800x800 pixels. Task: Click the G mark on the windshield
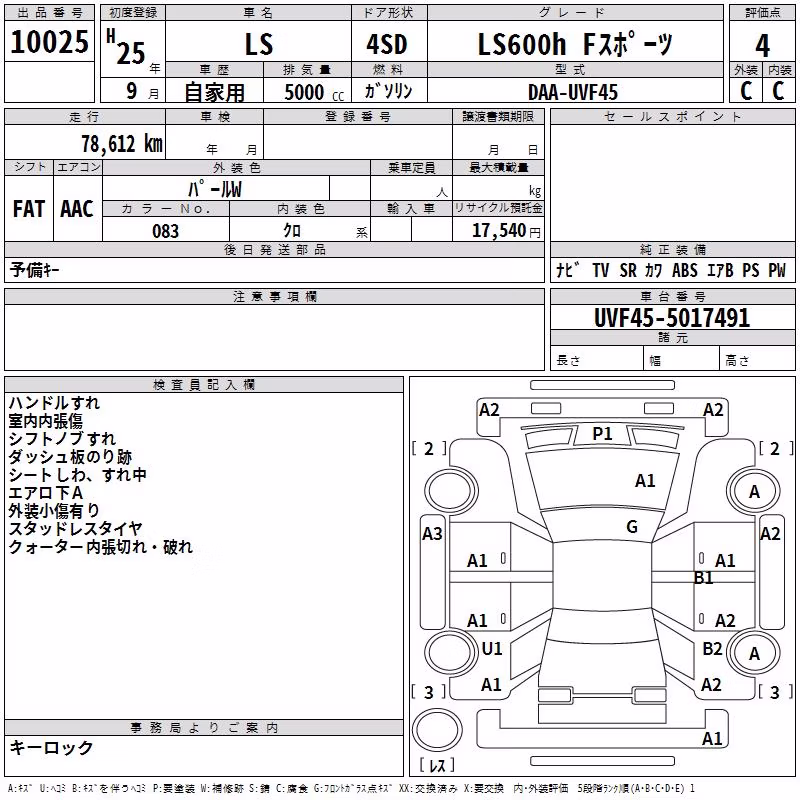(x=632, y=526)
